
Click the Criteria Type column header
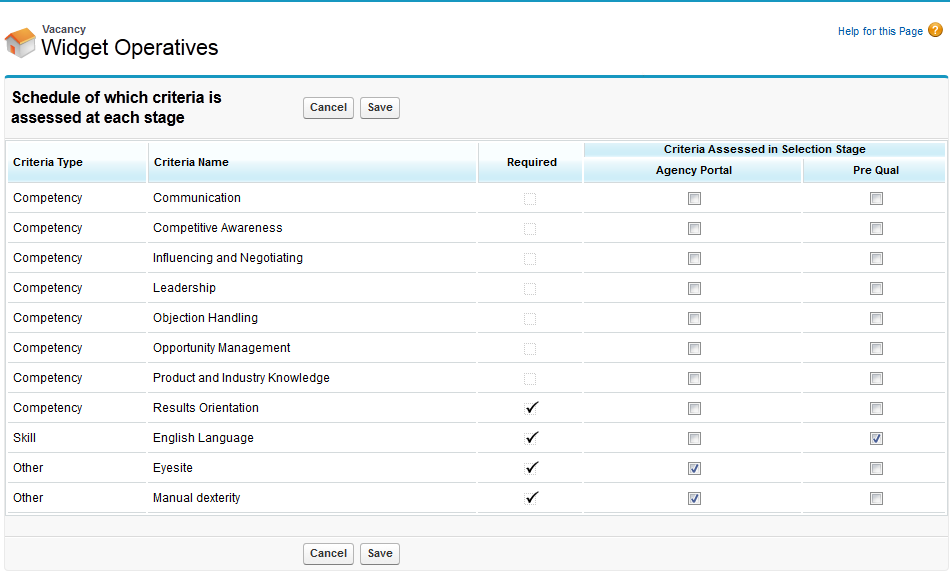pyautogui.click(x=77, y=162)
